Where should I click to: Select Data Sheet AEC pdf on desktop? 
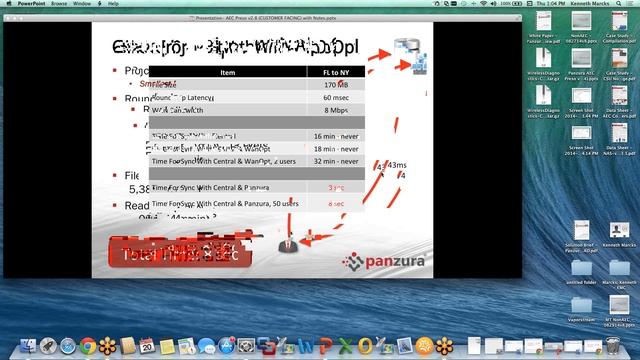tap(620, 102)
